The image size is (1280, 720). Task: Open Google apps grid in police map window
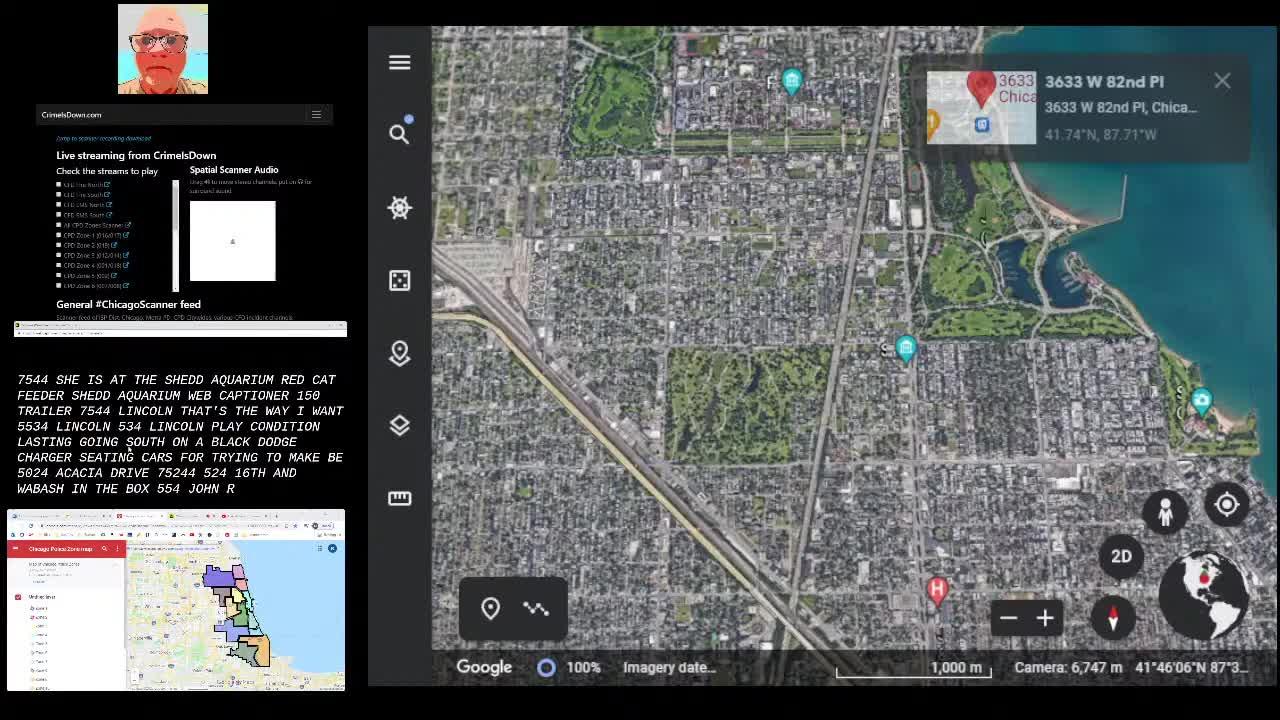[320, 548]
